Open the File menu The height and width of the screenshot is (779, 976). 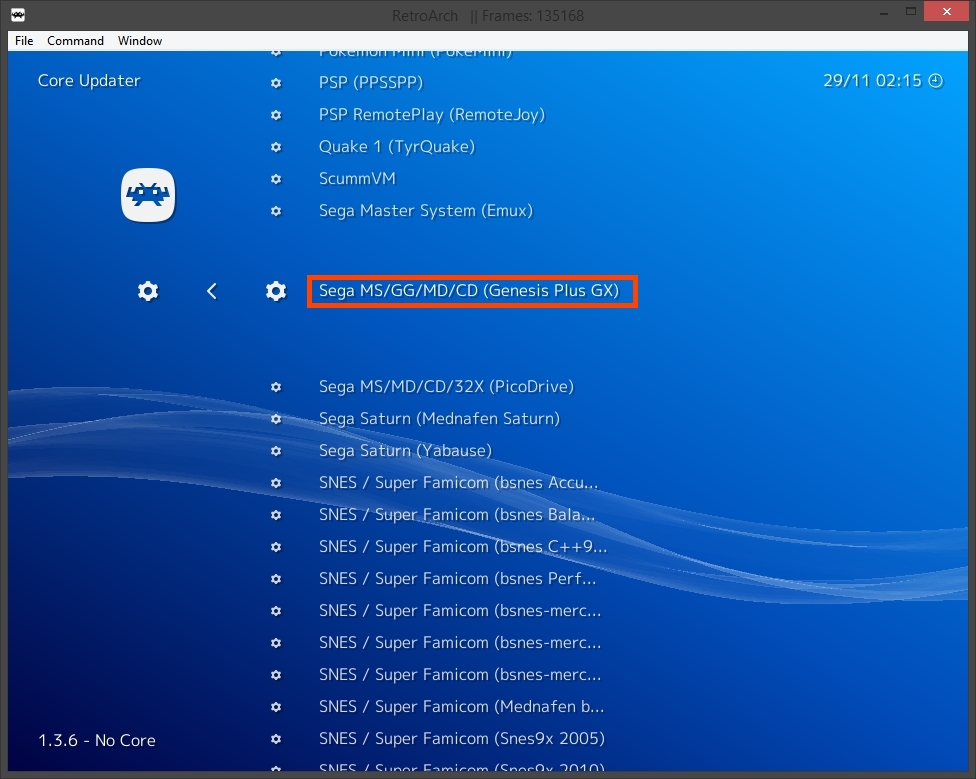24,40
